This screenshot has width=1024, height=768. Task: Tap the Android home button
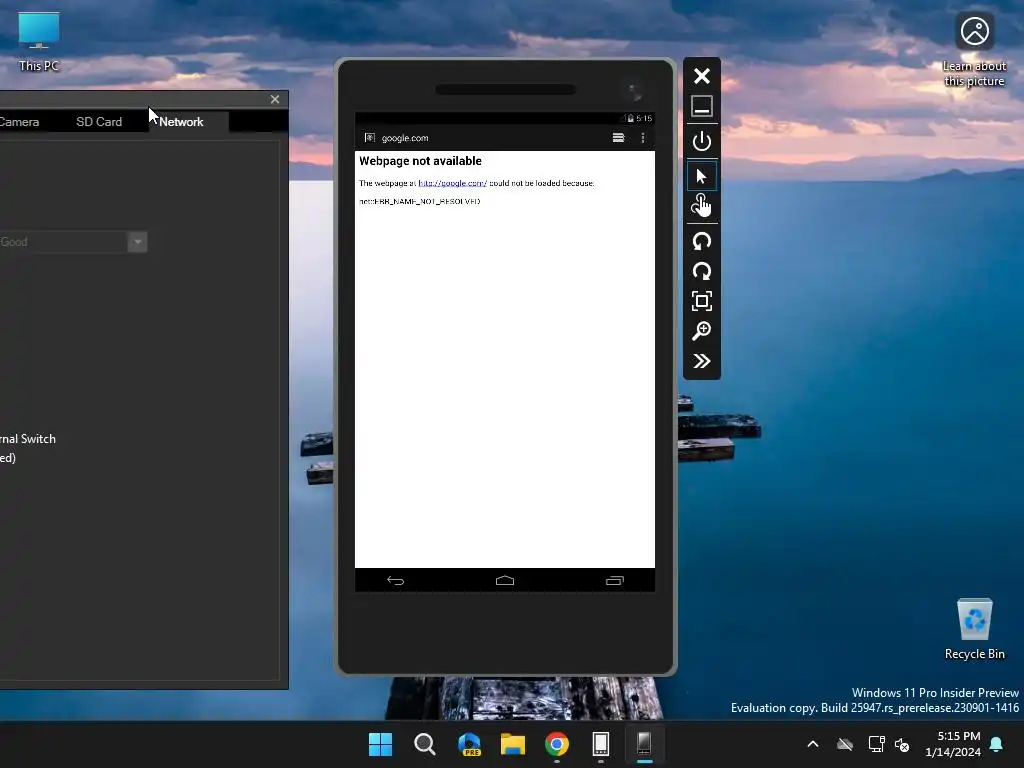click(505, 580)
